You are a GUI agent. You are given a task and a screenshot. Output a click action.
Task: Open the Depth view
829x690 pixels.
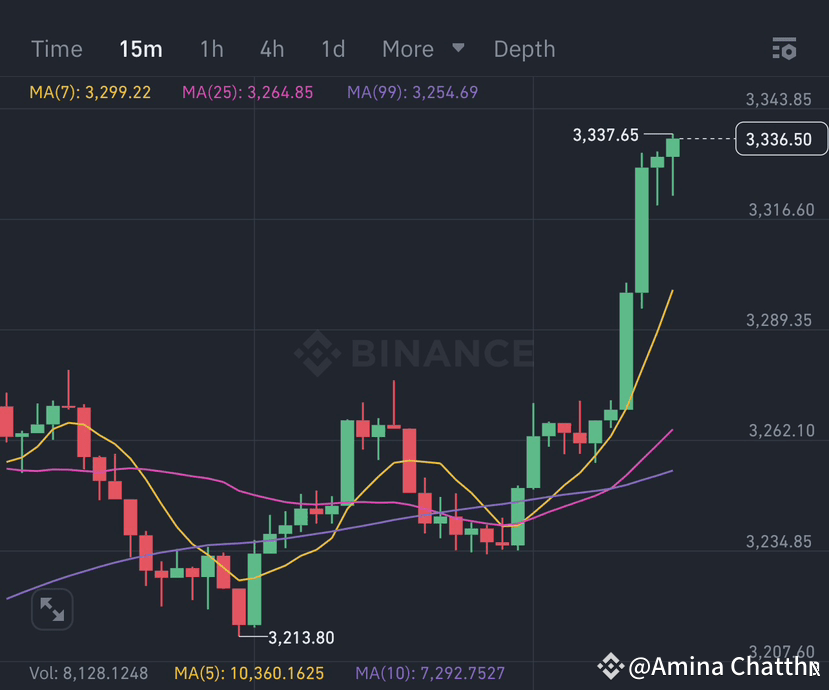click(524, 48)
